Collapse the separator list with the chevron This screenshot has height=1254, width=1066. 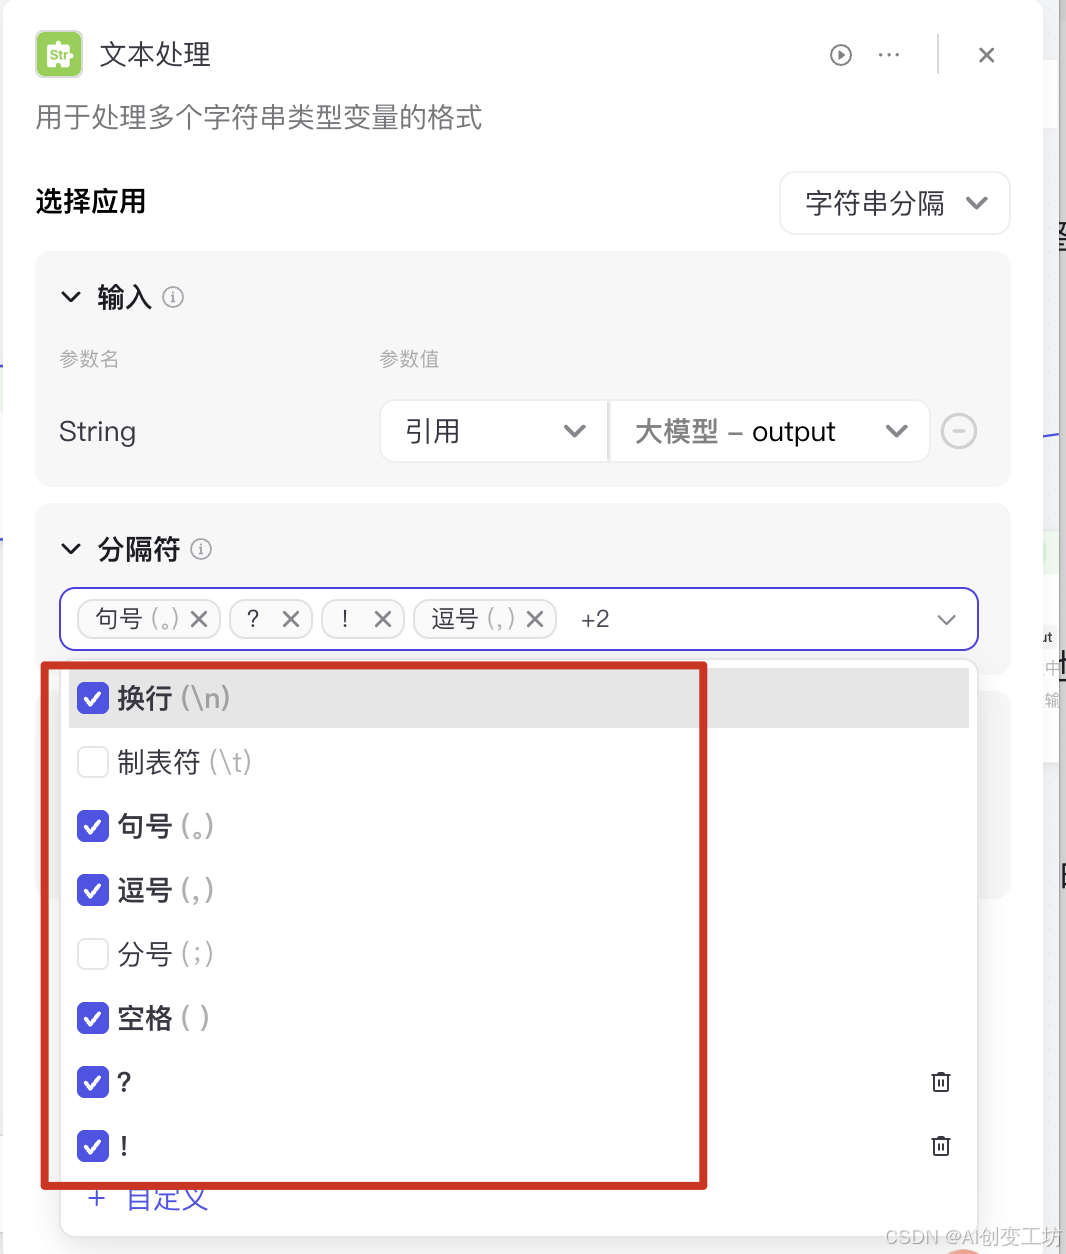pyautogui.click(x=947, y=619)
